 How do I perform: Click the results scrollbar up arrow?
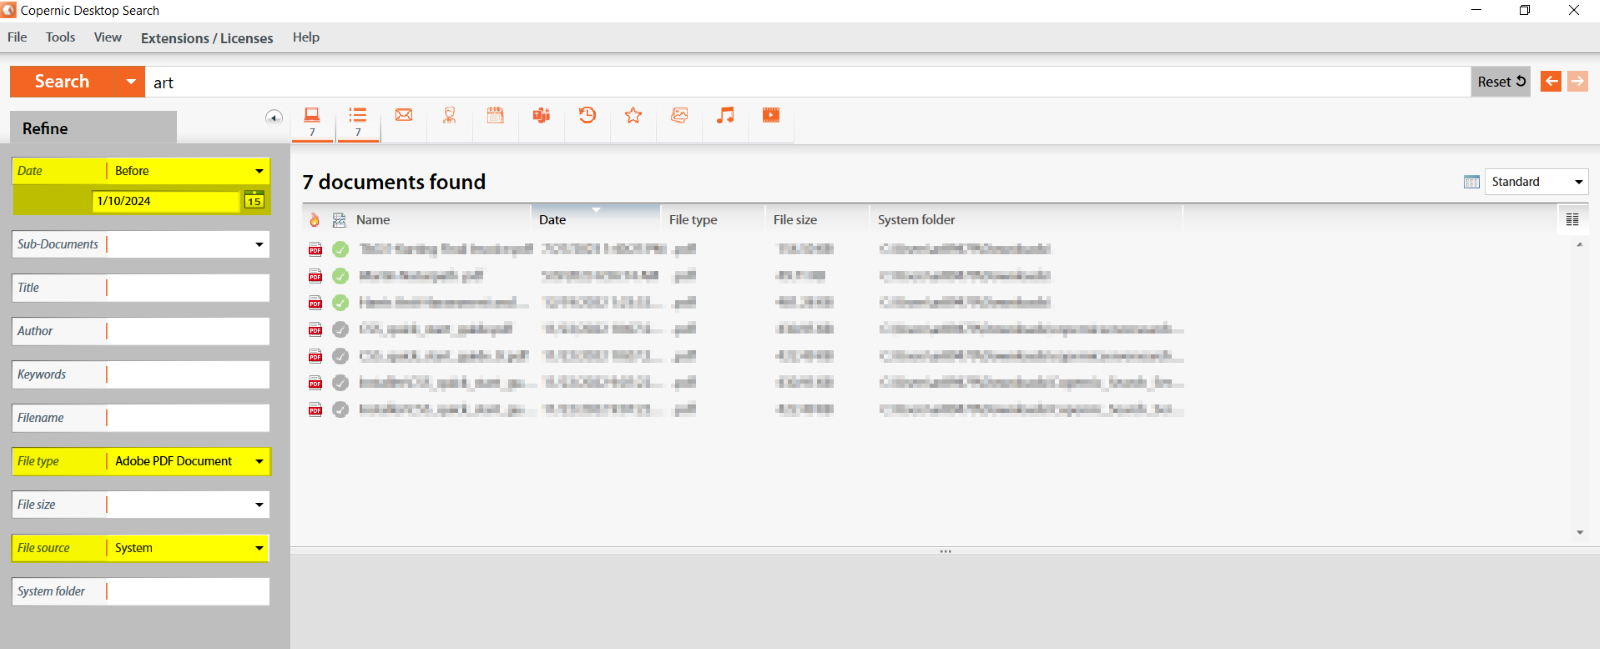1580,244
